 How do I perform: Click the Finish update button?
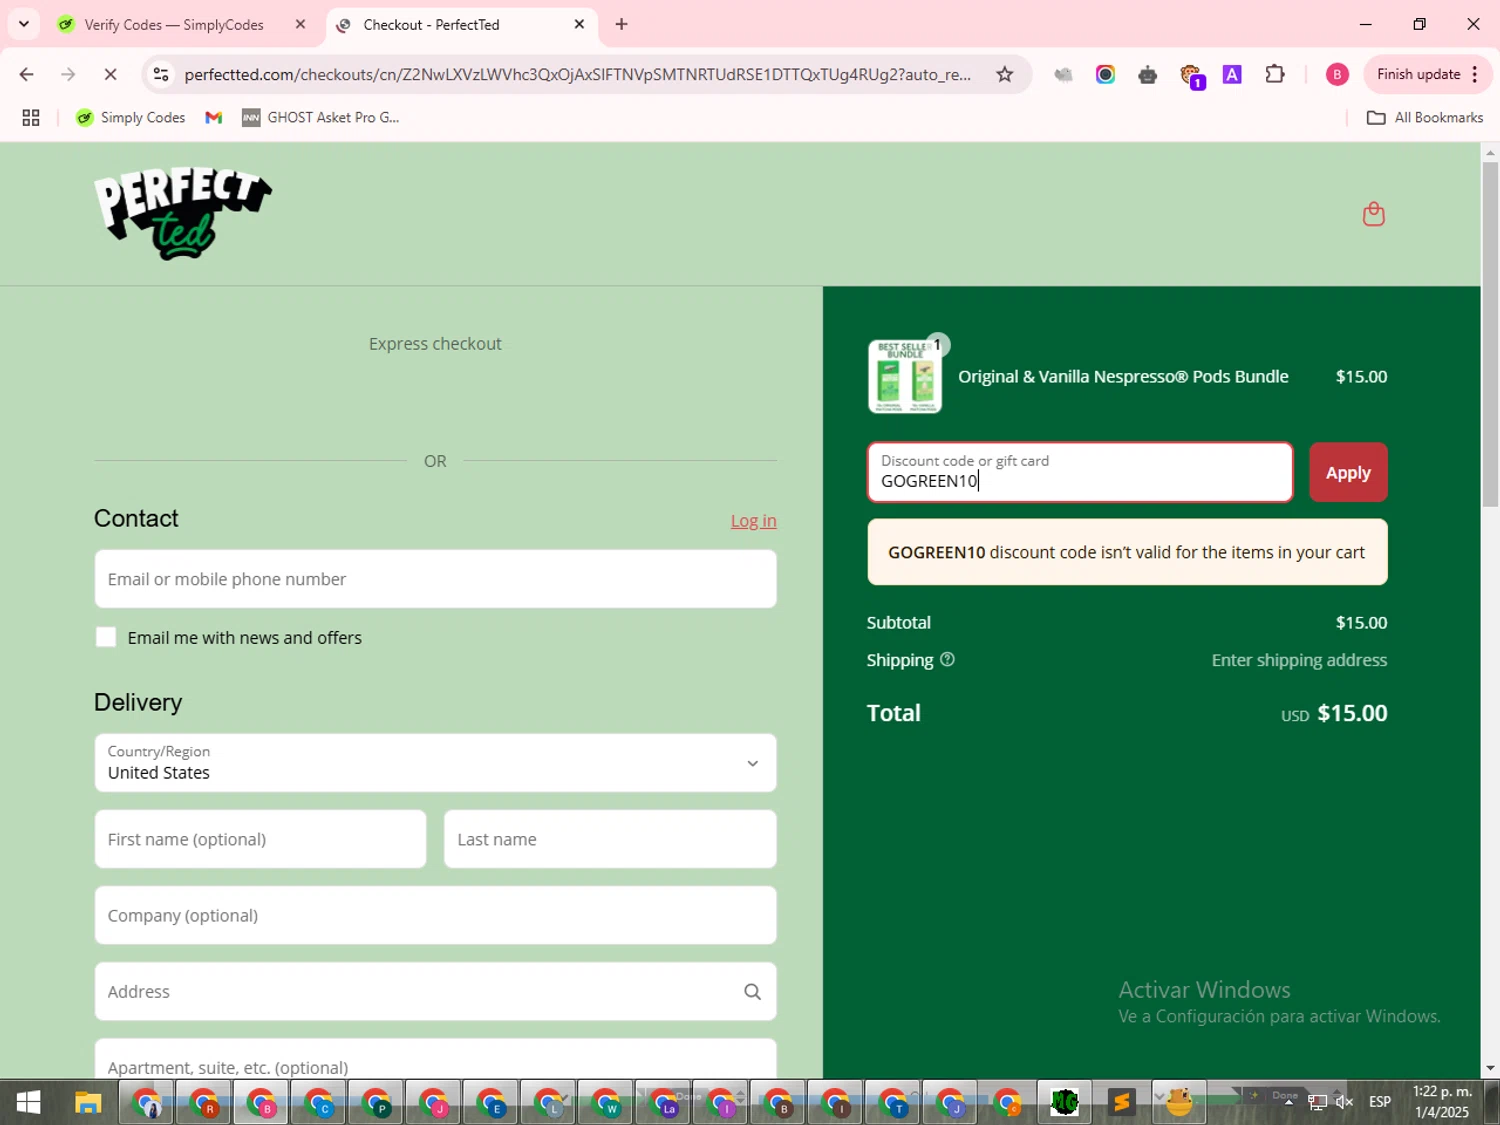[x=1418, y=74]
